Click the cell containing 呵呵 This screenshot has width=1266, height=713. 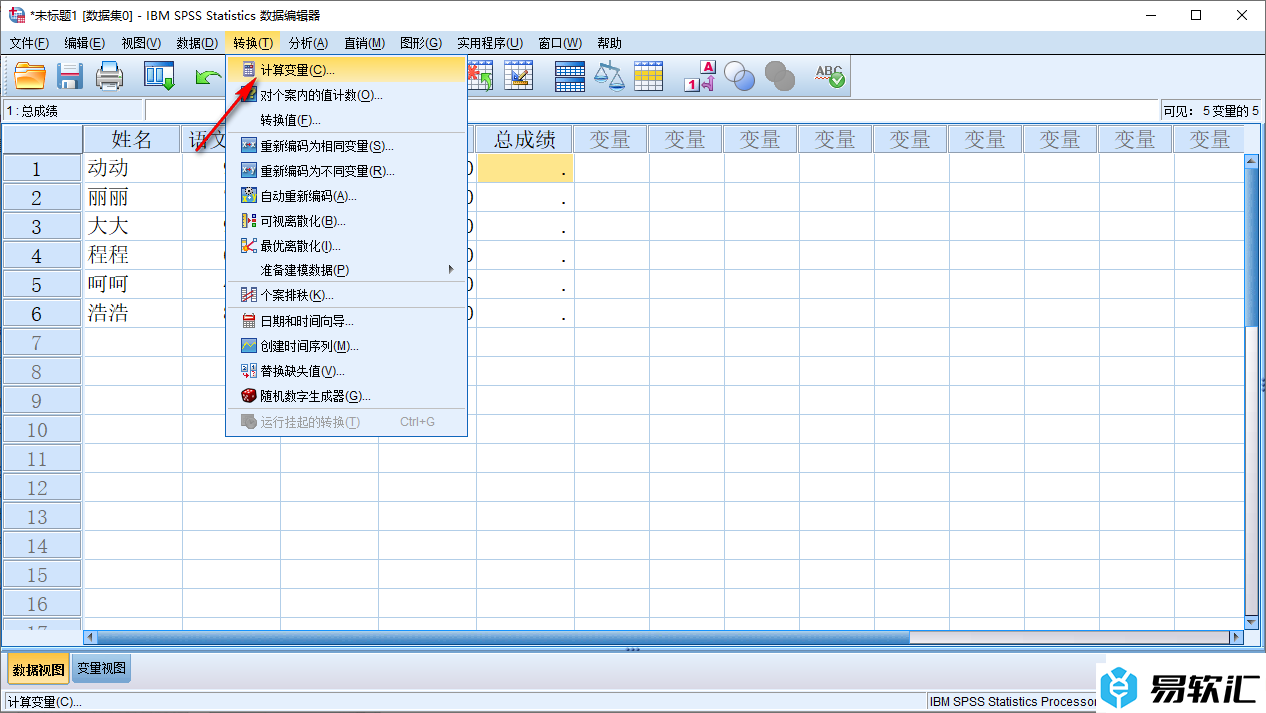tap(133, 284)
